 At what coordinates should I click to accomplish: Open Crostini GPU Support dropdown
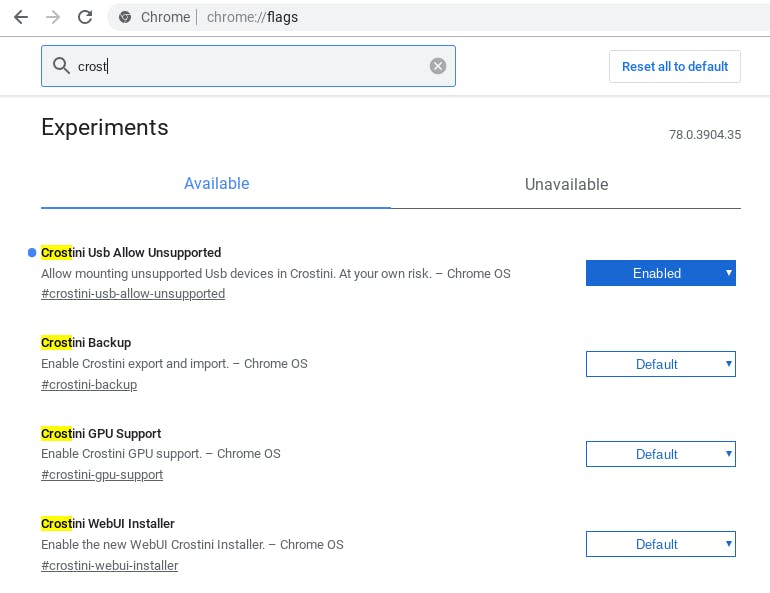(x=660, y=454)
